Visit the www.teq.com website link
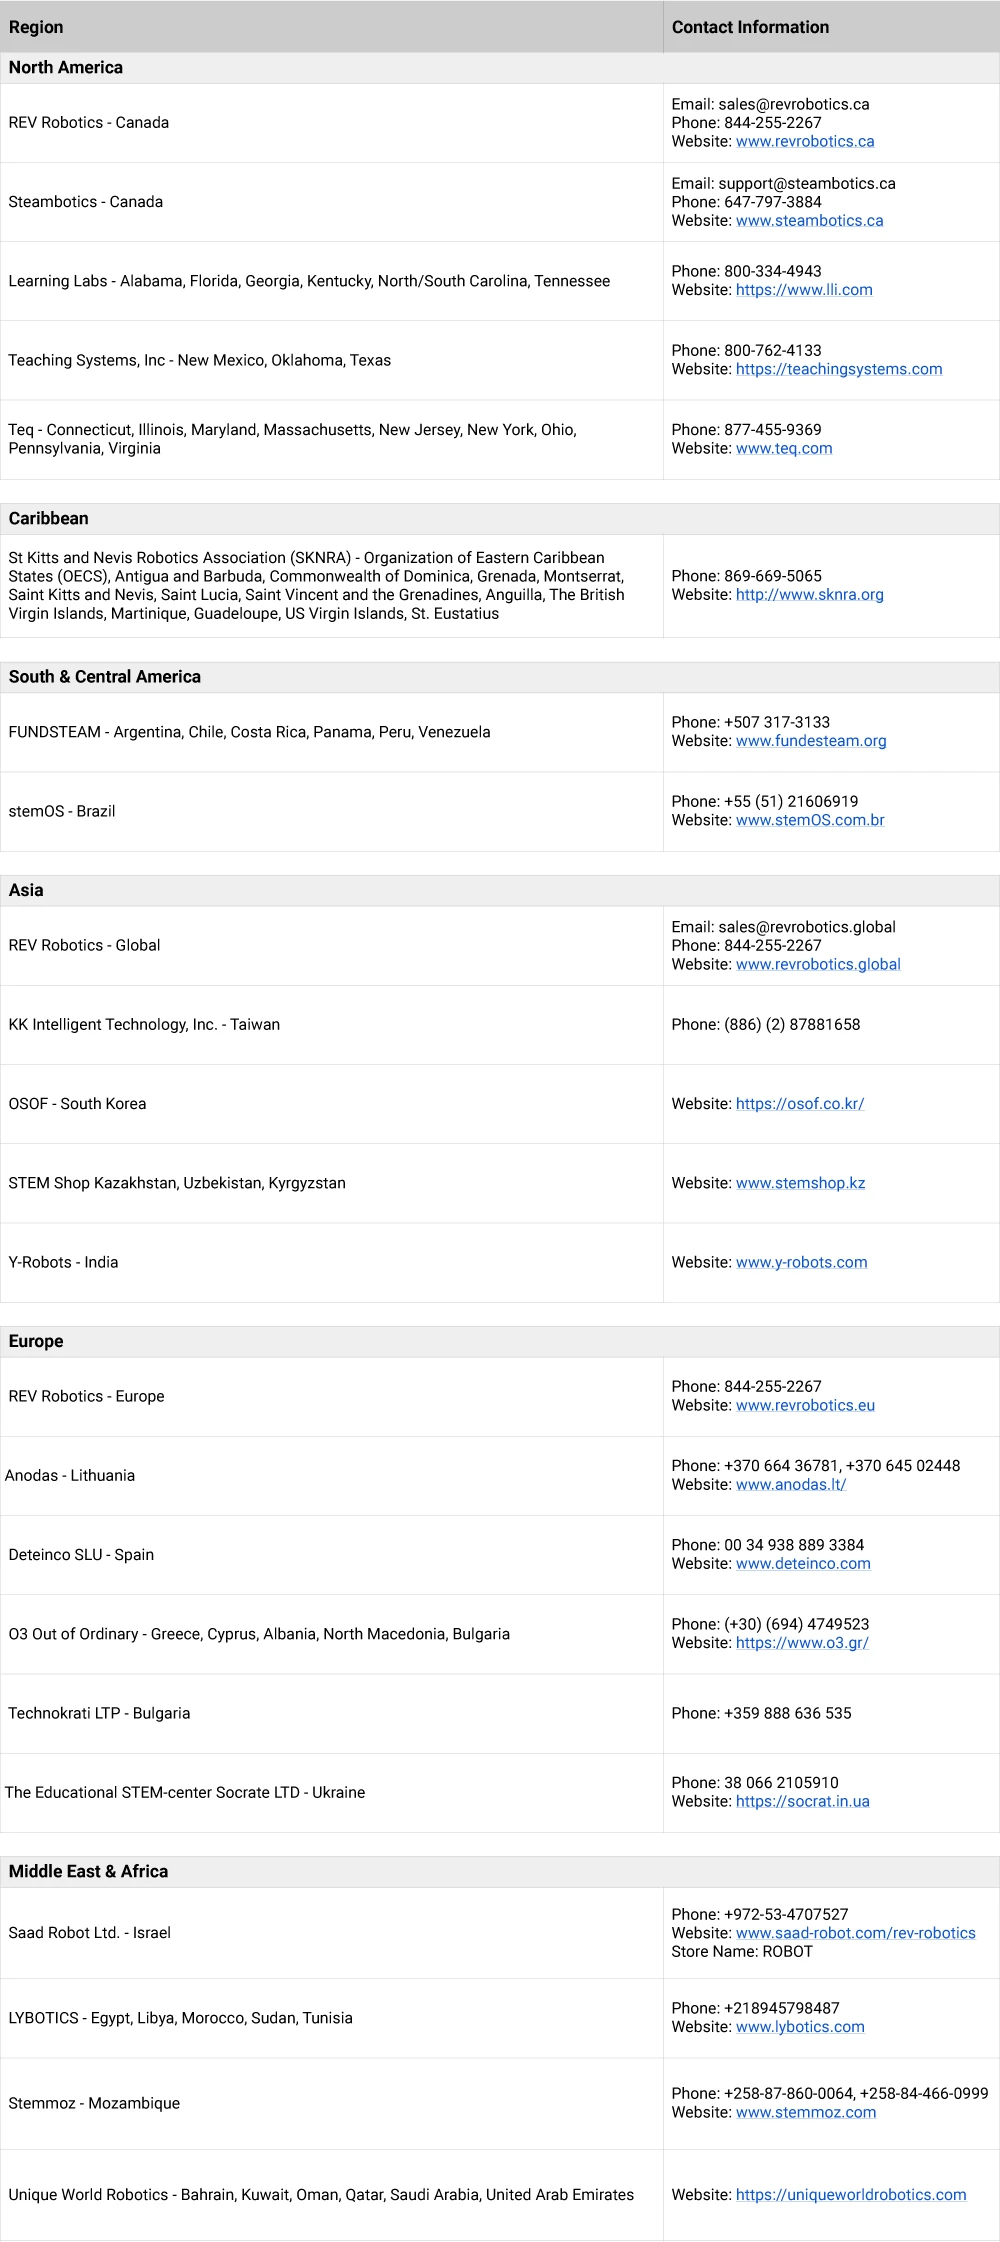The image size is (1000, 2242). (784, 449)
